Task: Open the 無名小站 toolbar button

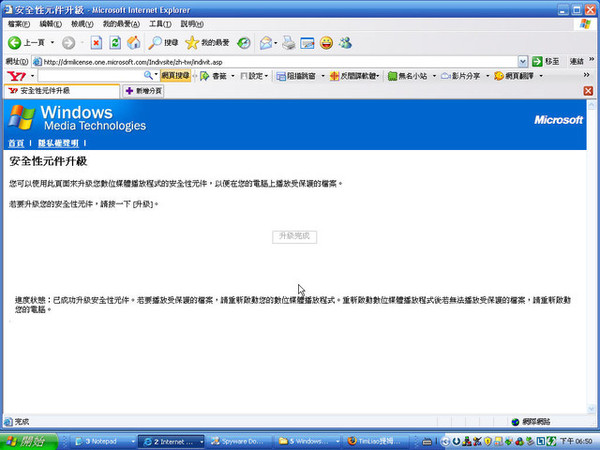Action: [x=408, y=76]
